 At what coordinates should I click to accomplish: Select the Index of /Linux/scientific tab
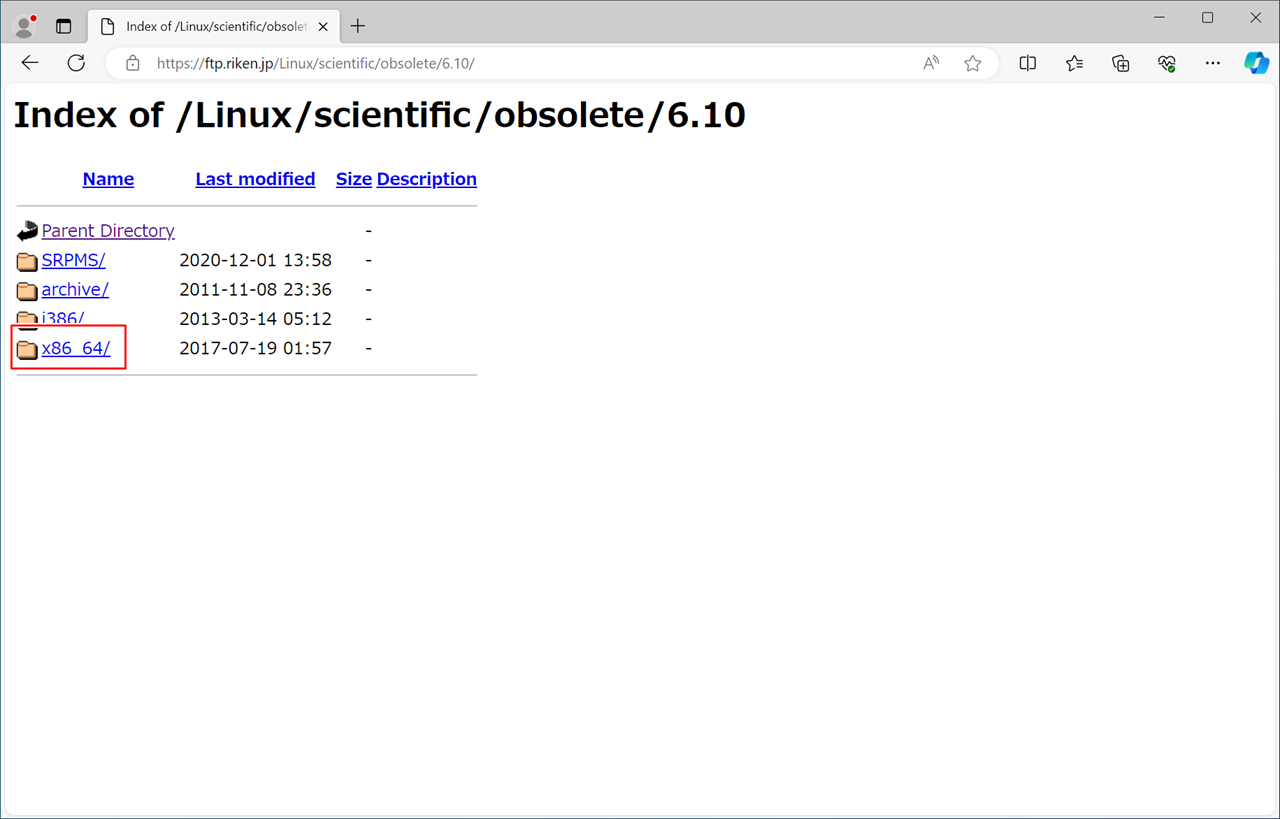[x=210, y=27]
